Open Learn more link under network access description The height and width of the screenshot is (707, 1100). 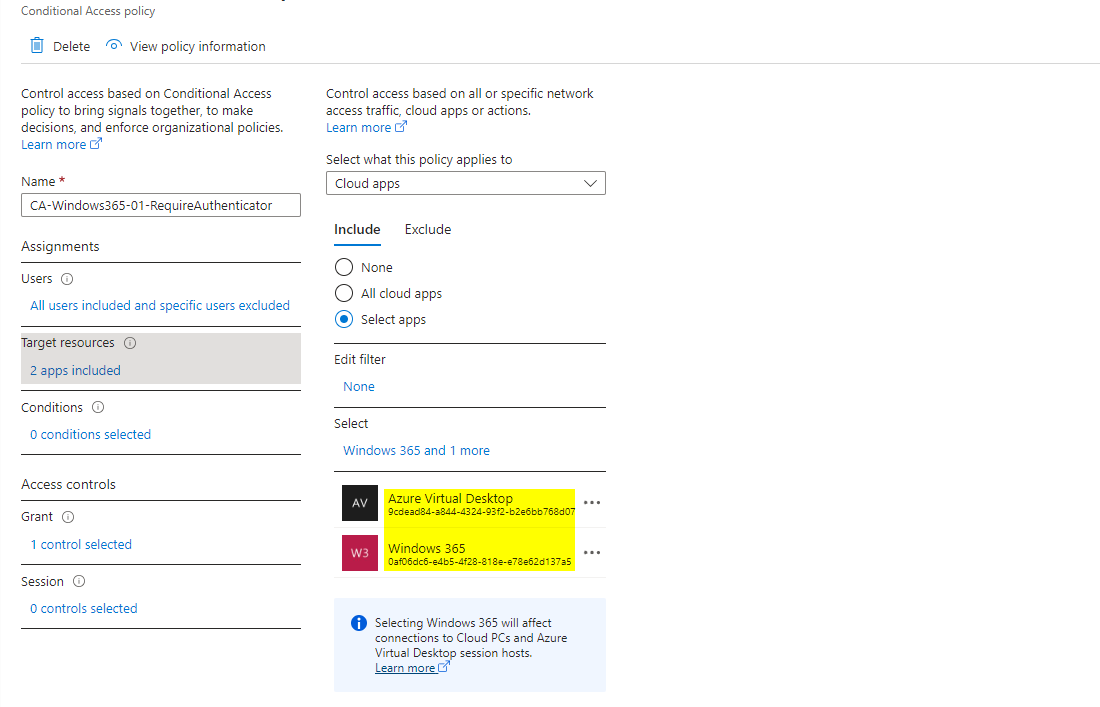click(x=366, y=128)
